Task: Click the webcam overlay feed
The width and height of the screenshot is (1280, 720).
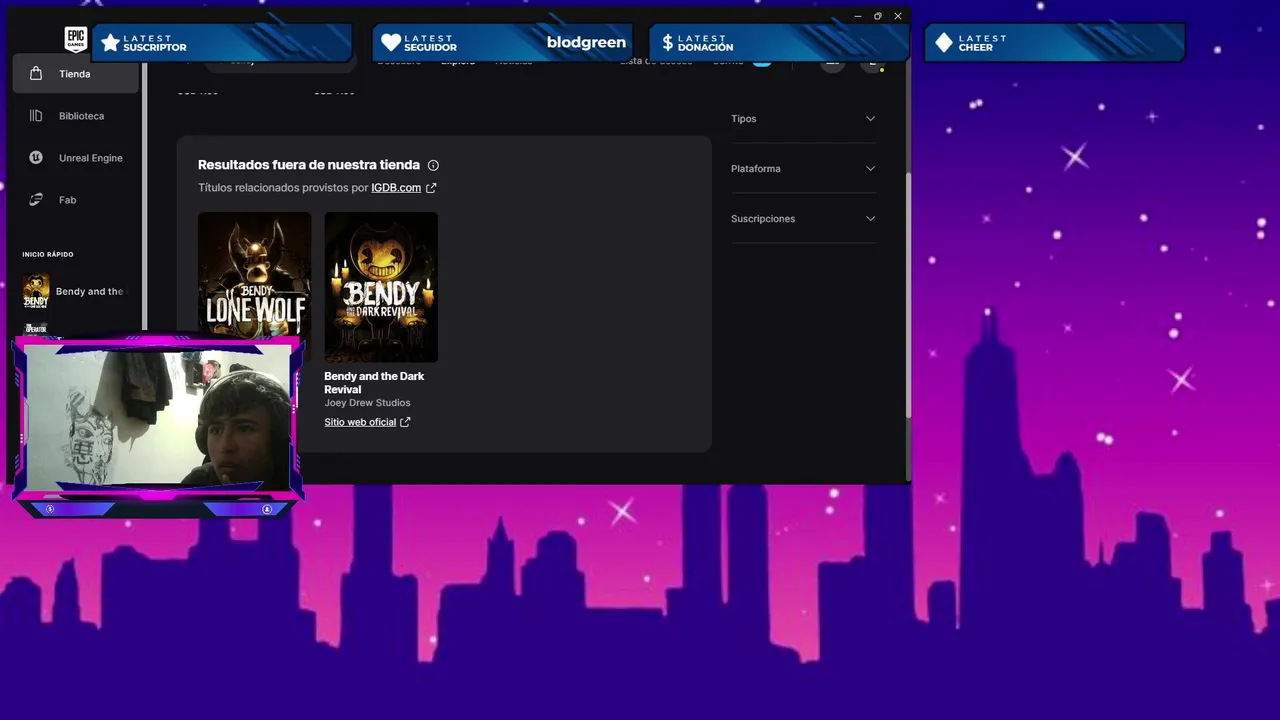Action: coord(158,417)
